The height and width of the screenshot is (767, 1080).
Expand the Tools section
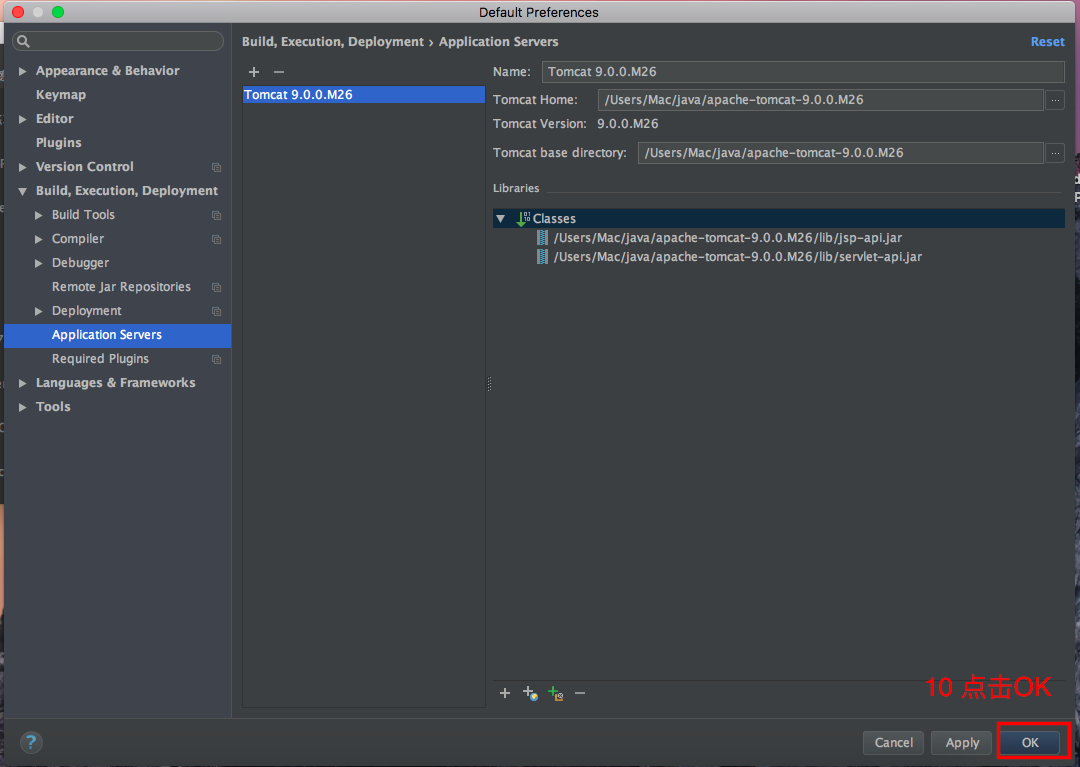[22, 408]
